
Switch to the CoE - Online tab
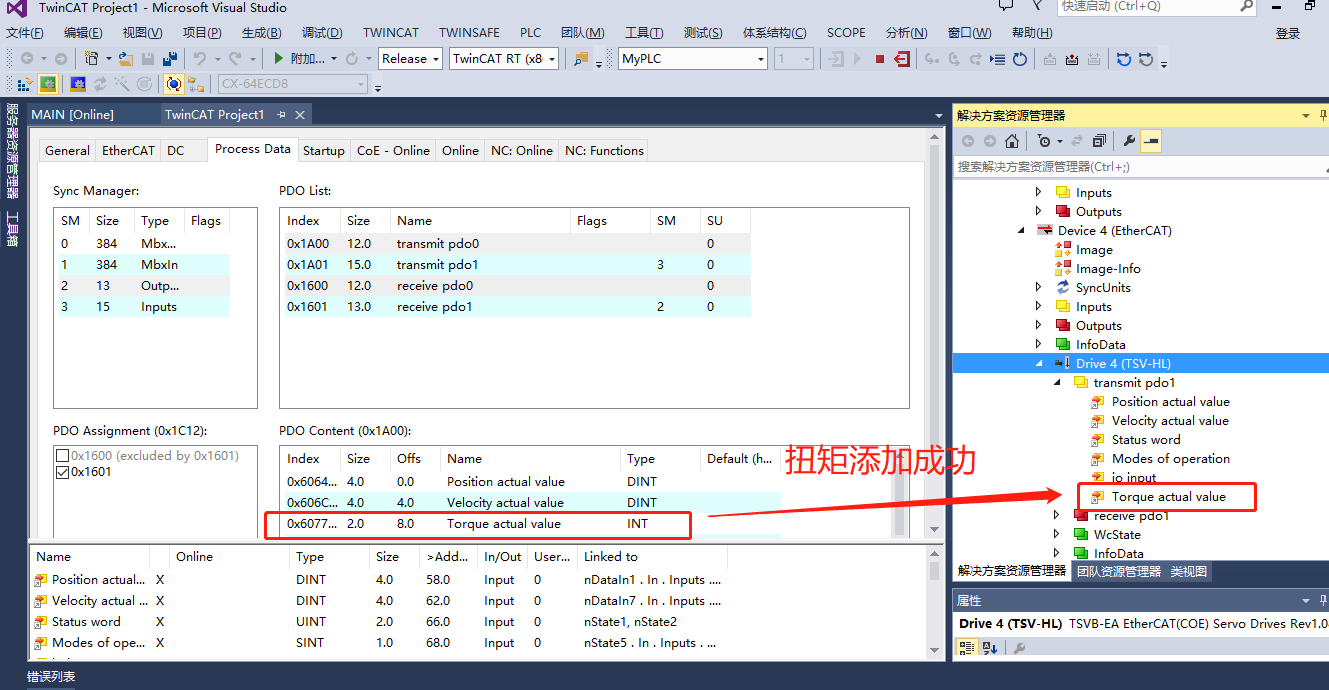click(394, 151)
